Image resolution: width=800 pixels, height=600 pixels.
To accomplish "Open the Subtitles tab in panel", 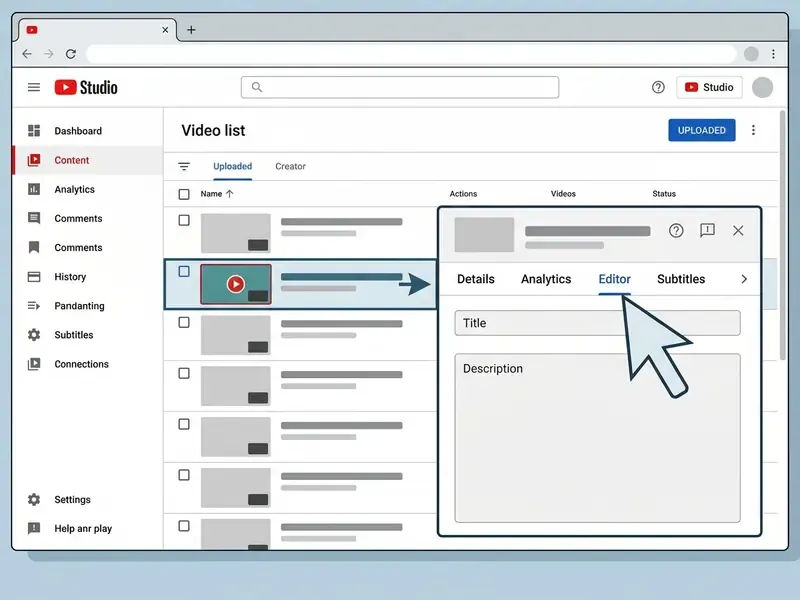I will tap(681, 279).
